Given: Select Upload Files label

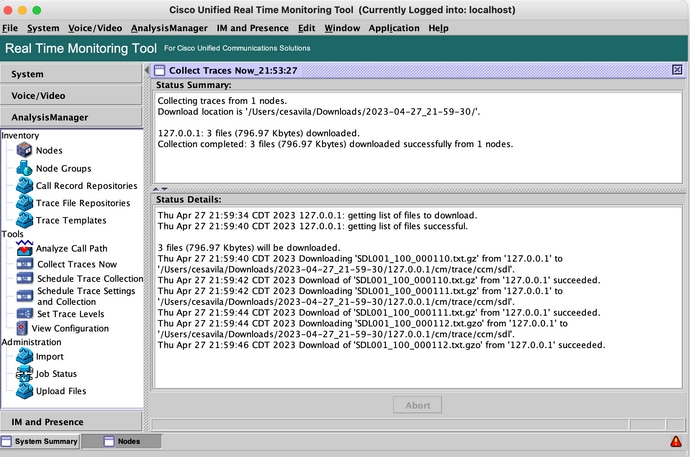Looking at the screenshot, I should pos(61,391).
